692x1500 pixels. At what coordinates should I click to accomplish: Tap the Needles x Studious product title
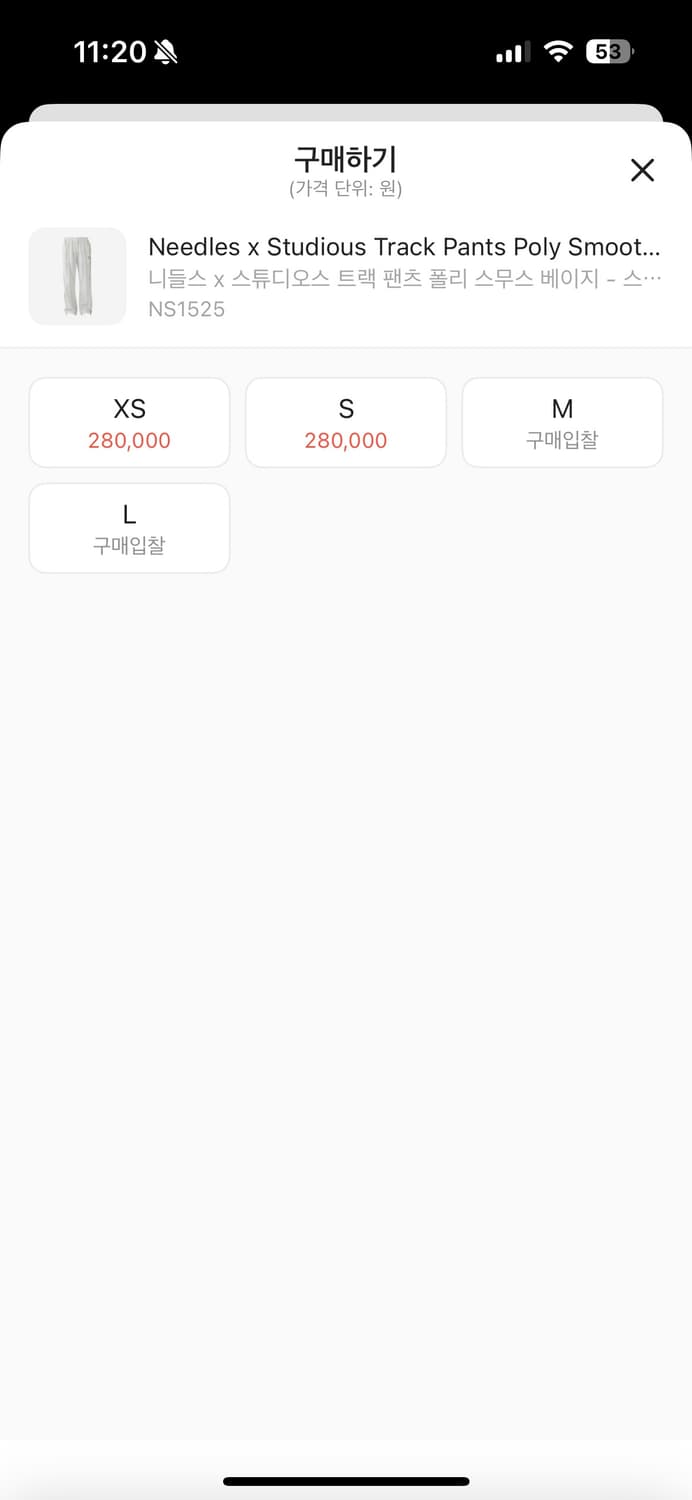pyautogui.click(x=405, y=247)
